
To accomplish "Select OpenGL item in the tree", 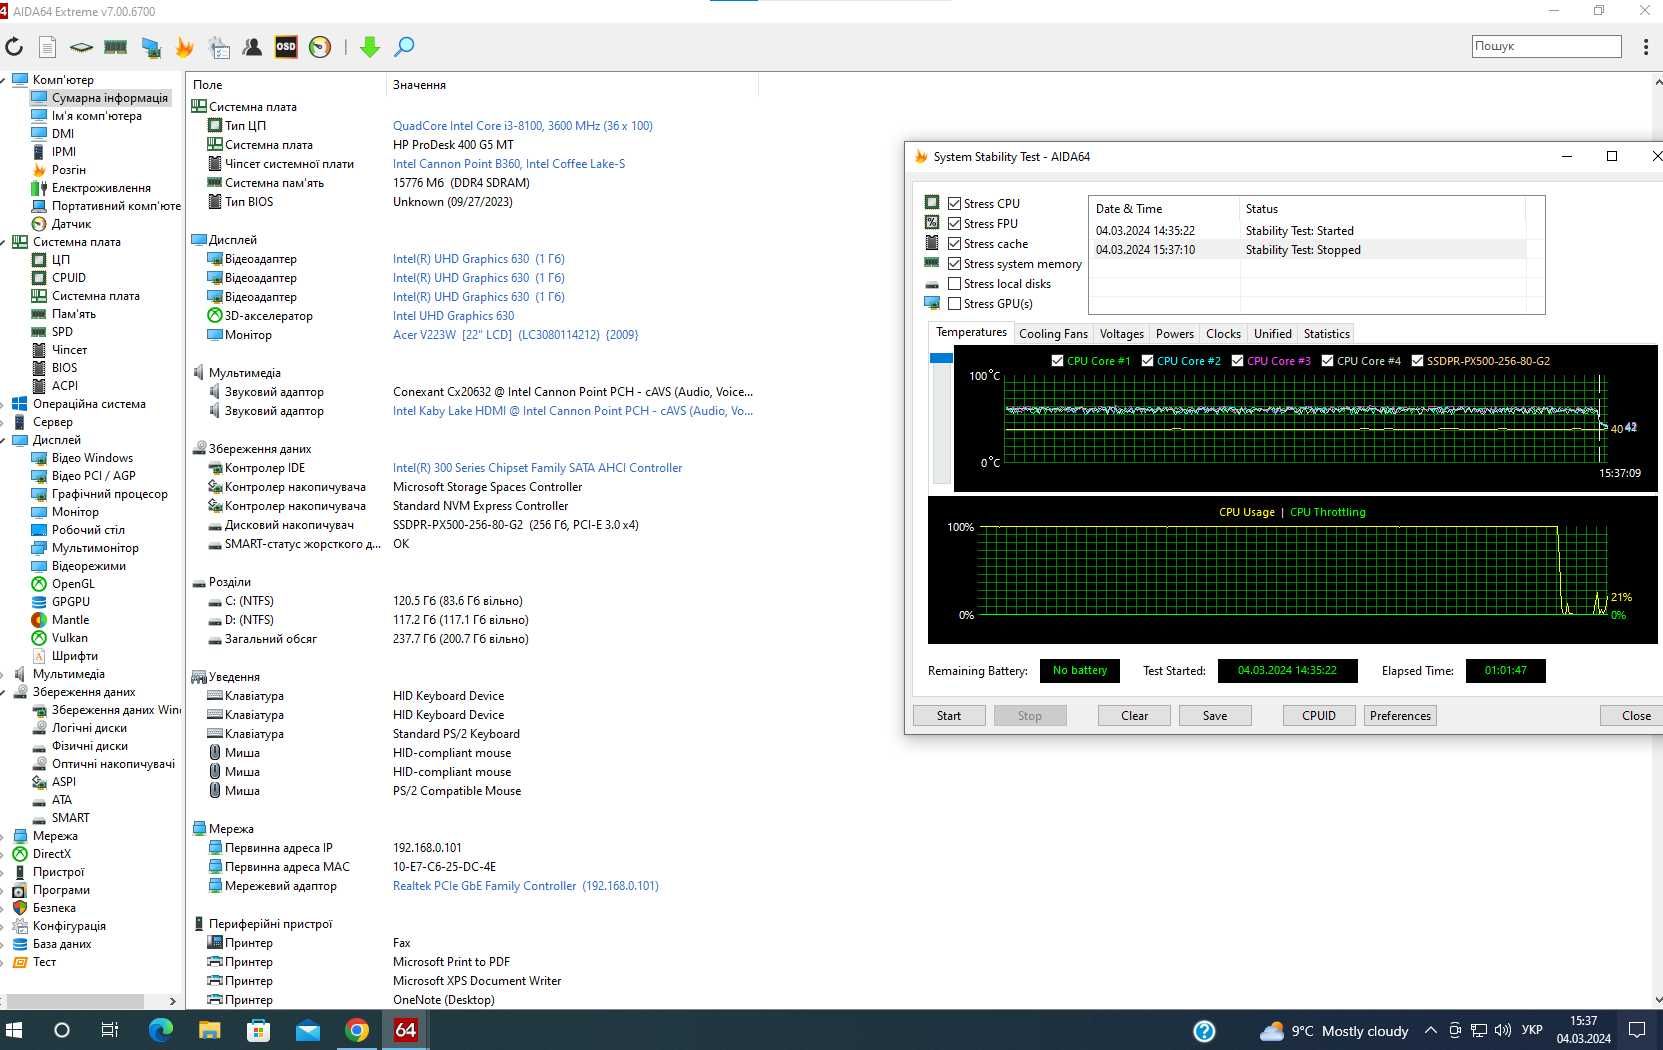I will 73,584.
